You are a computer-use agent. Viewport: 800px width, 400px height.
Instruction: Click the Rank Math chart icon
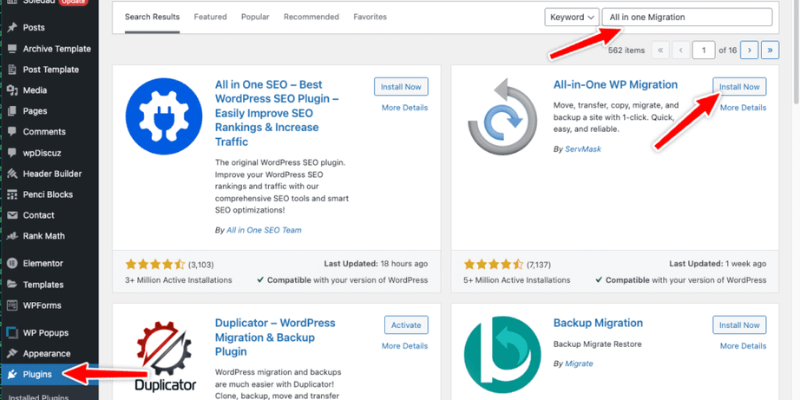coord(13,236)
